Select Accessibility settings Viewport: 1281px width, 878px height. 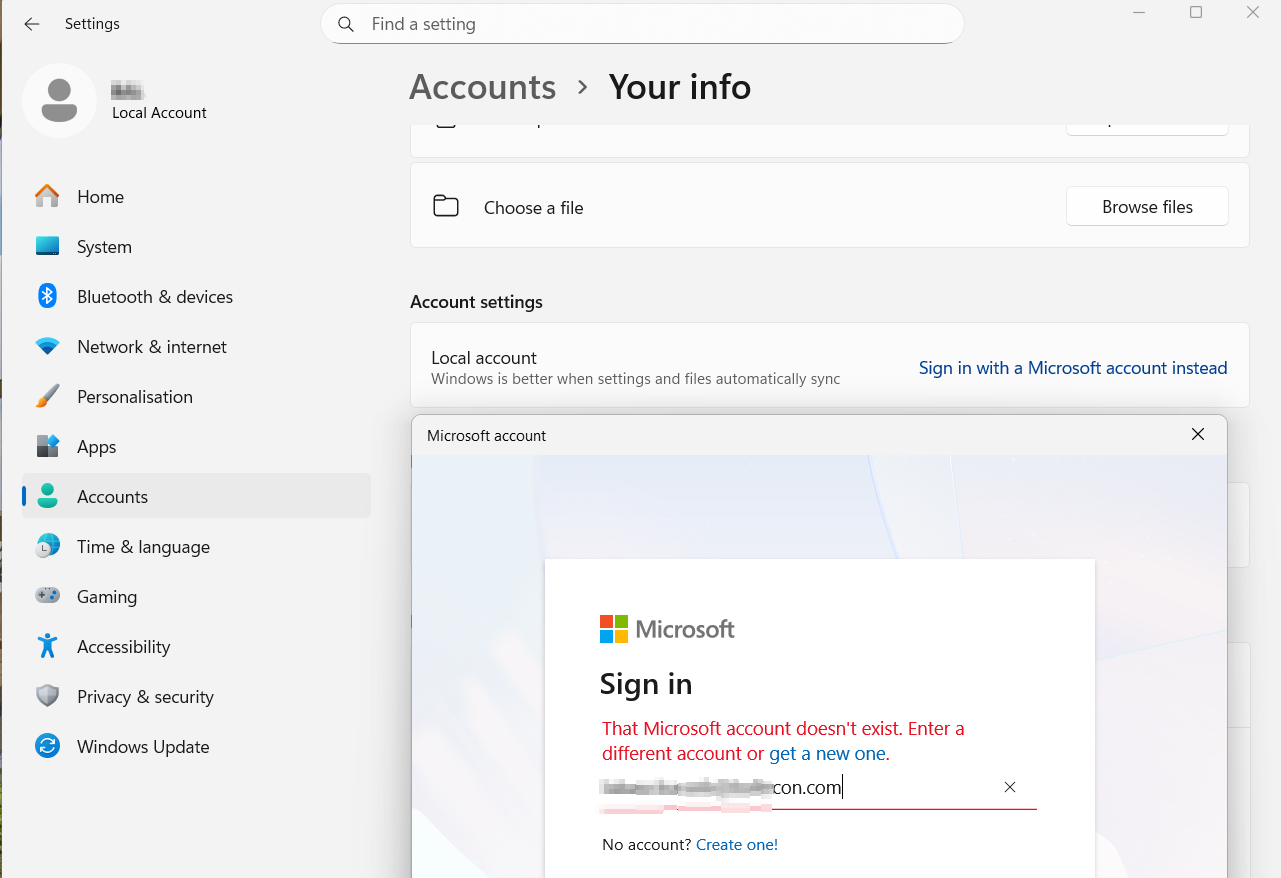click(196, 647)
